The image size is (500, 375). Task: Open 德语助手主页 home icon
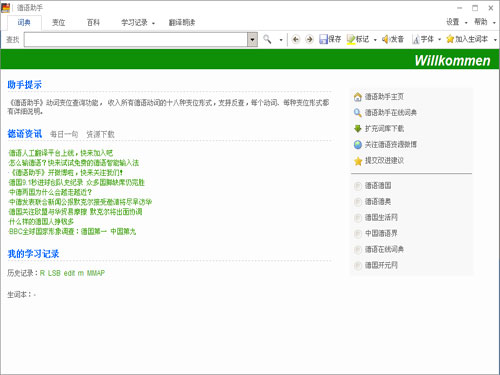coord(358,97)
